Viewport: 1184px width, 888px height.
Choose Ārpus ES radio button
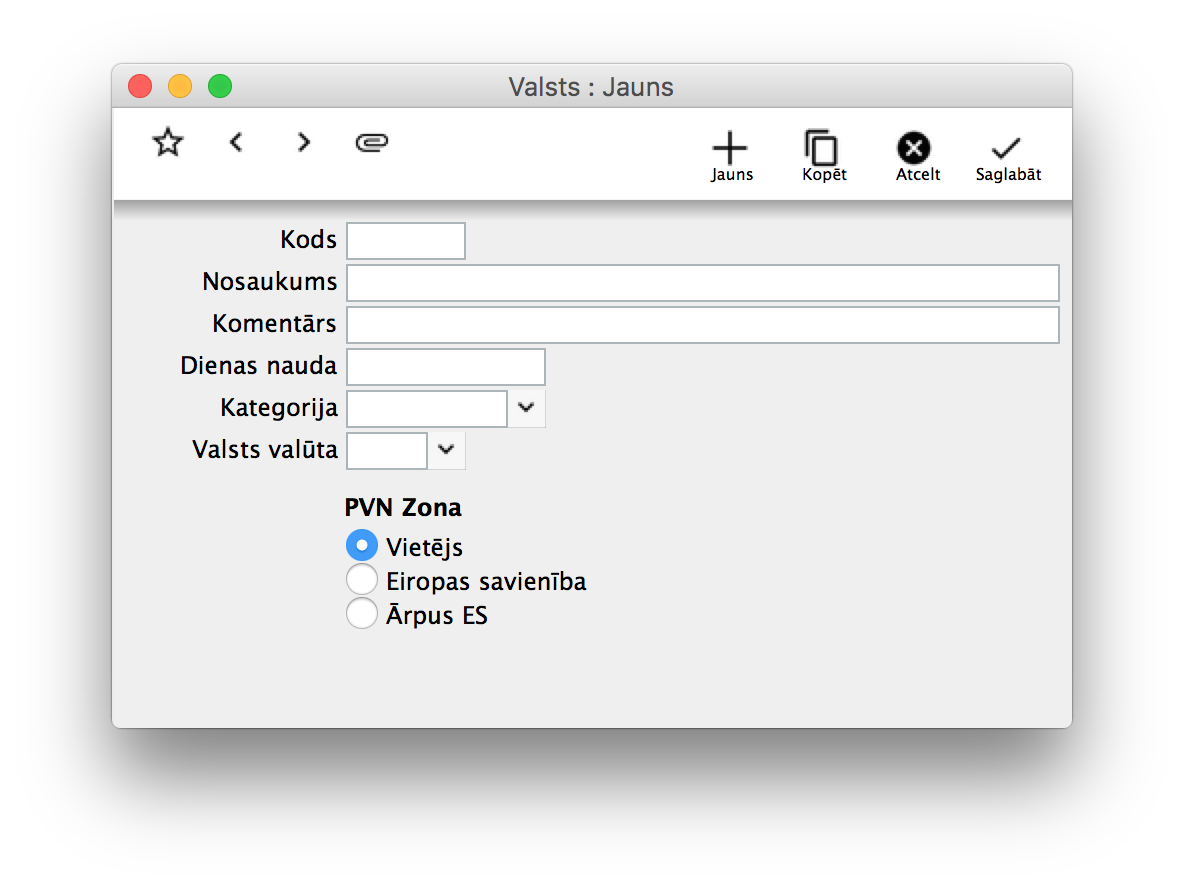362,614
